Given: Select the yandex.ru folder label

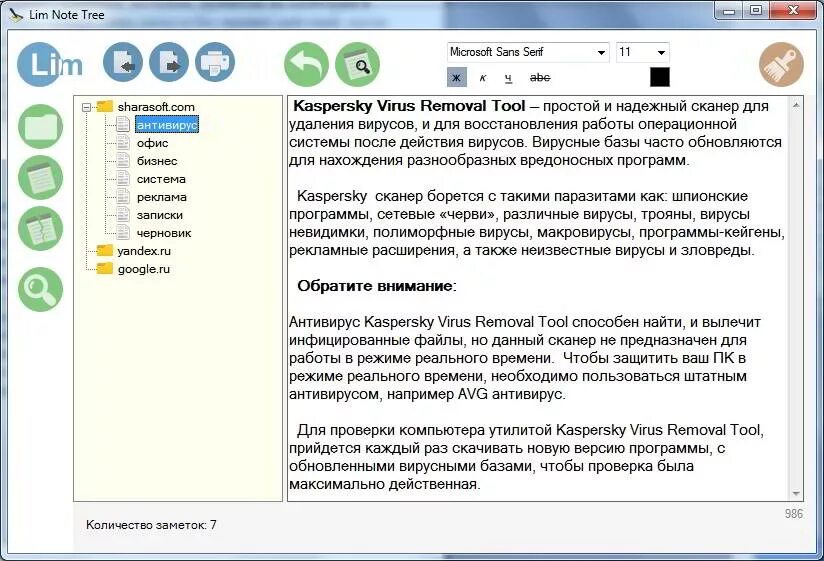Looking at the screenshot, I should 144,251.
